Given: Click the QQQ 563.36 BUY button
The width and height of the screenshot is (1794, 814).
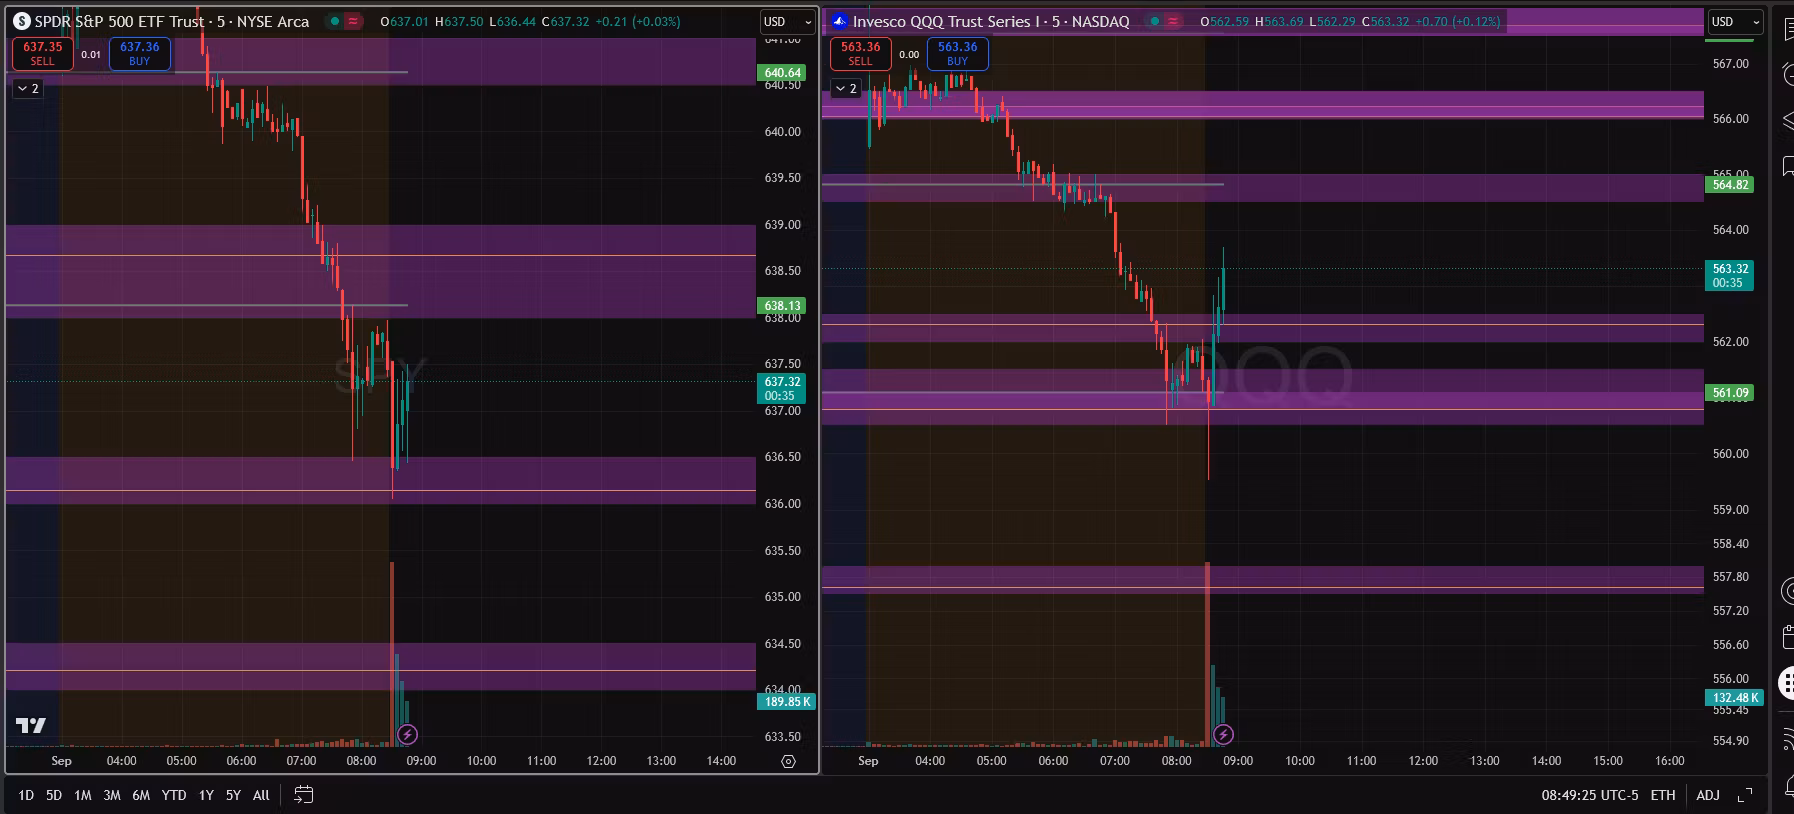Looking at the screenshot, I should pos(958,54).
